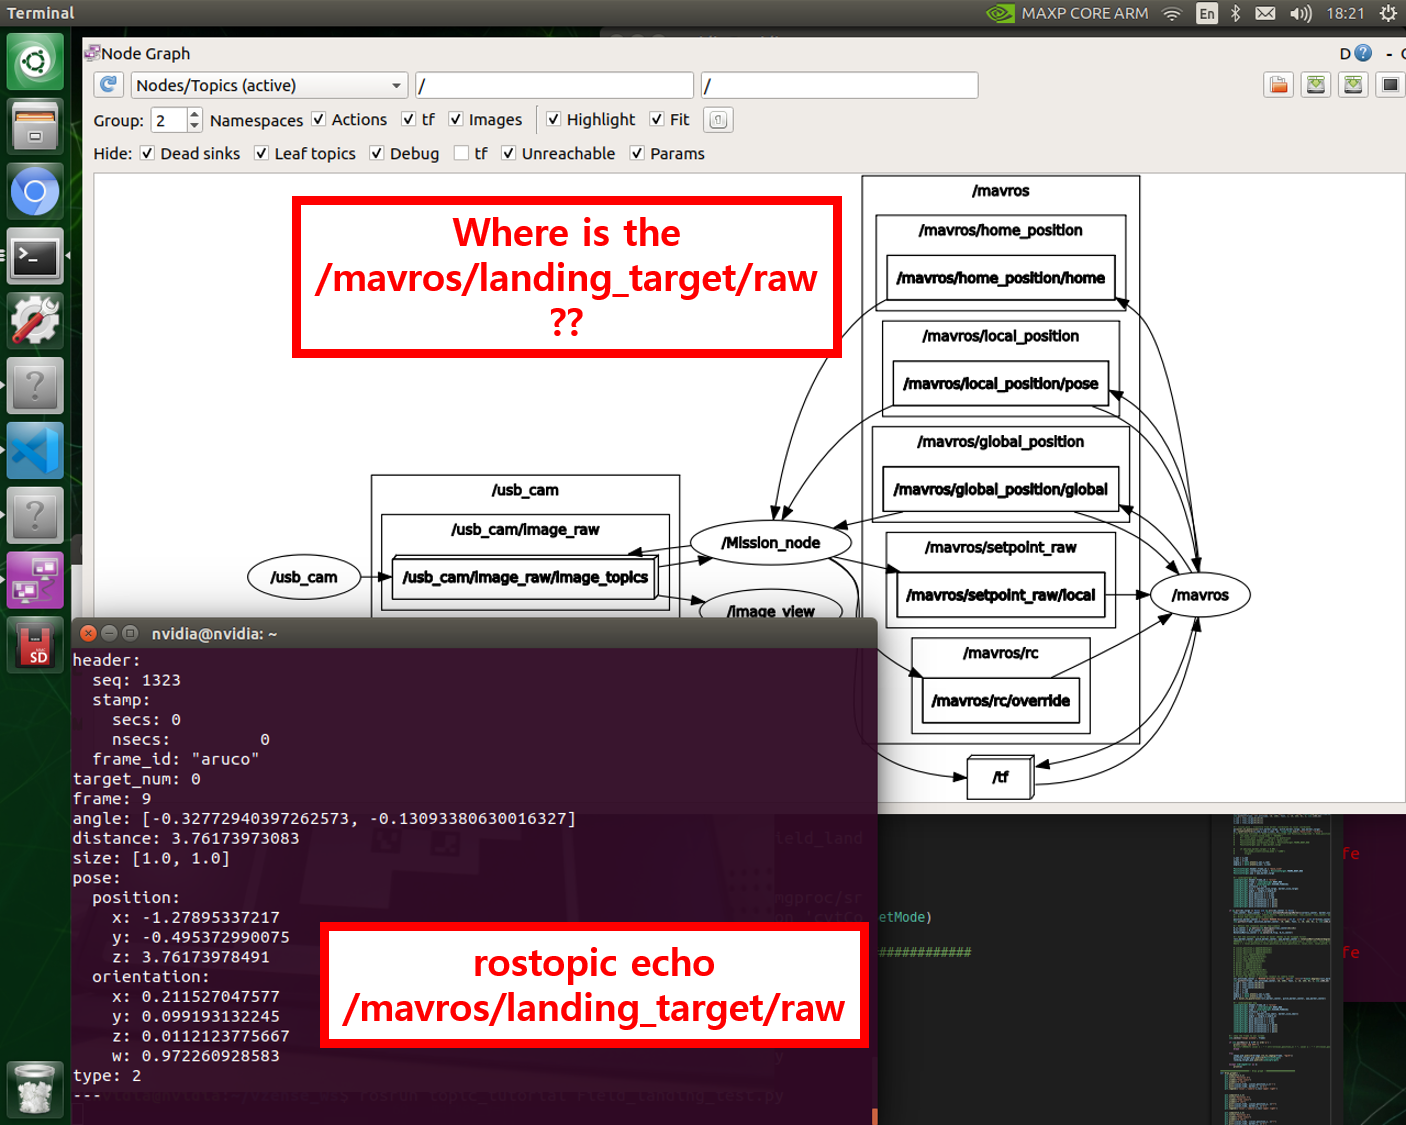Uncheck the Dead sinks checkbox
Screen dimensions: 1406x1125
[x=147, y=153]
